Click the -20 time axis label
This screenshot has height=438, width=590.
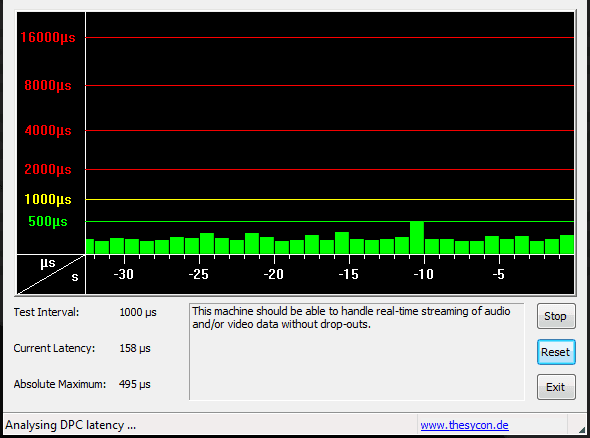[274, 274]
